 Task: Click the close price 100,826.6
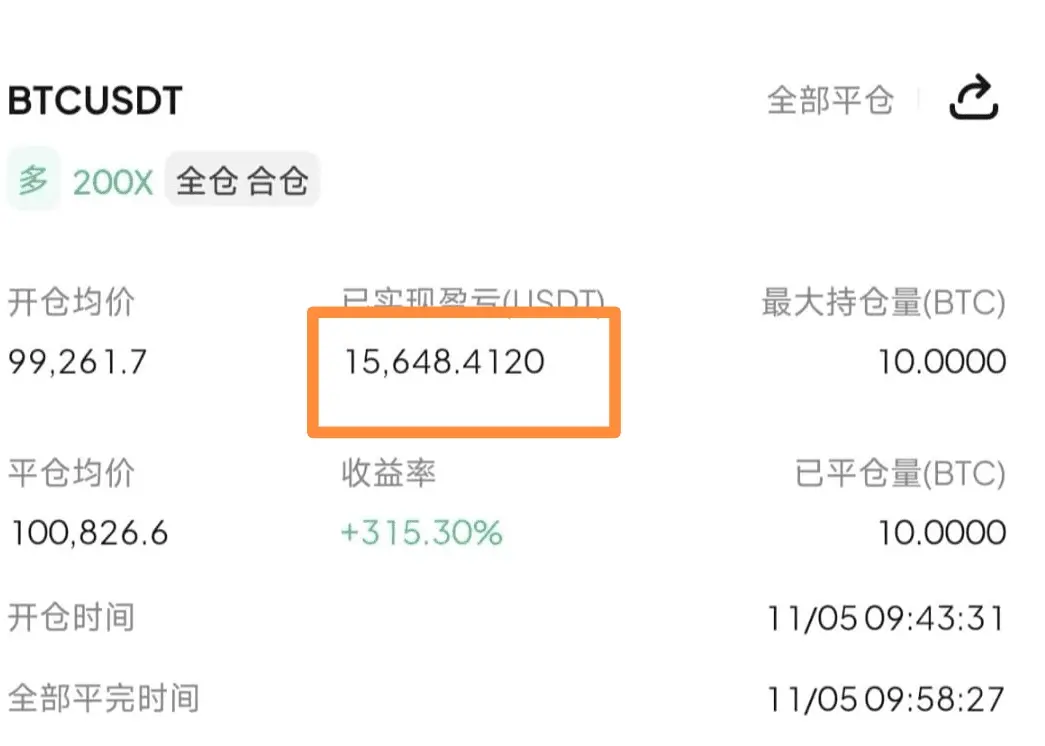click(x=89, y=532)
